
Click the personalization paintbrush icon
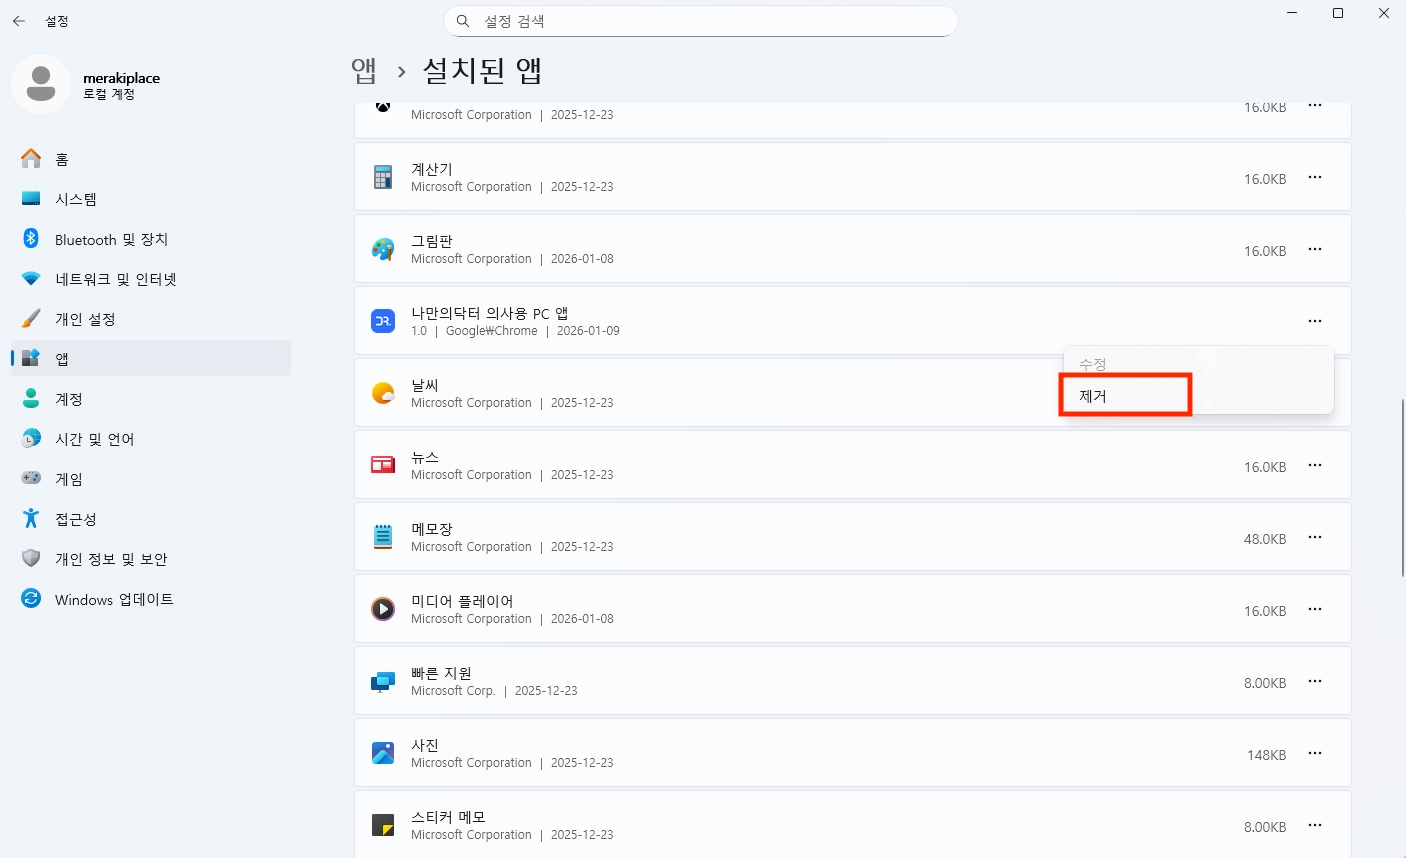click(31, 319)
